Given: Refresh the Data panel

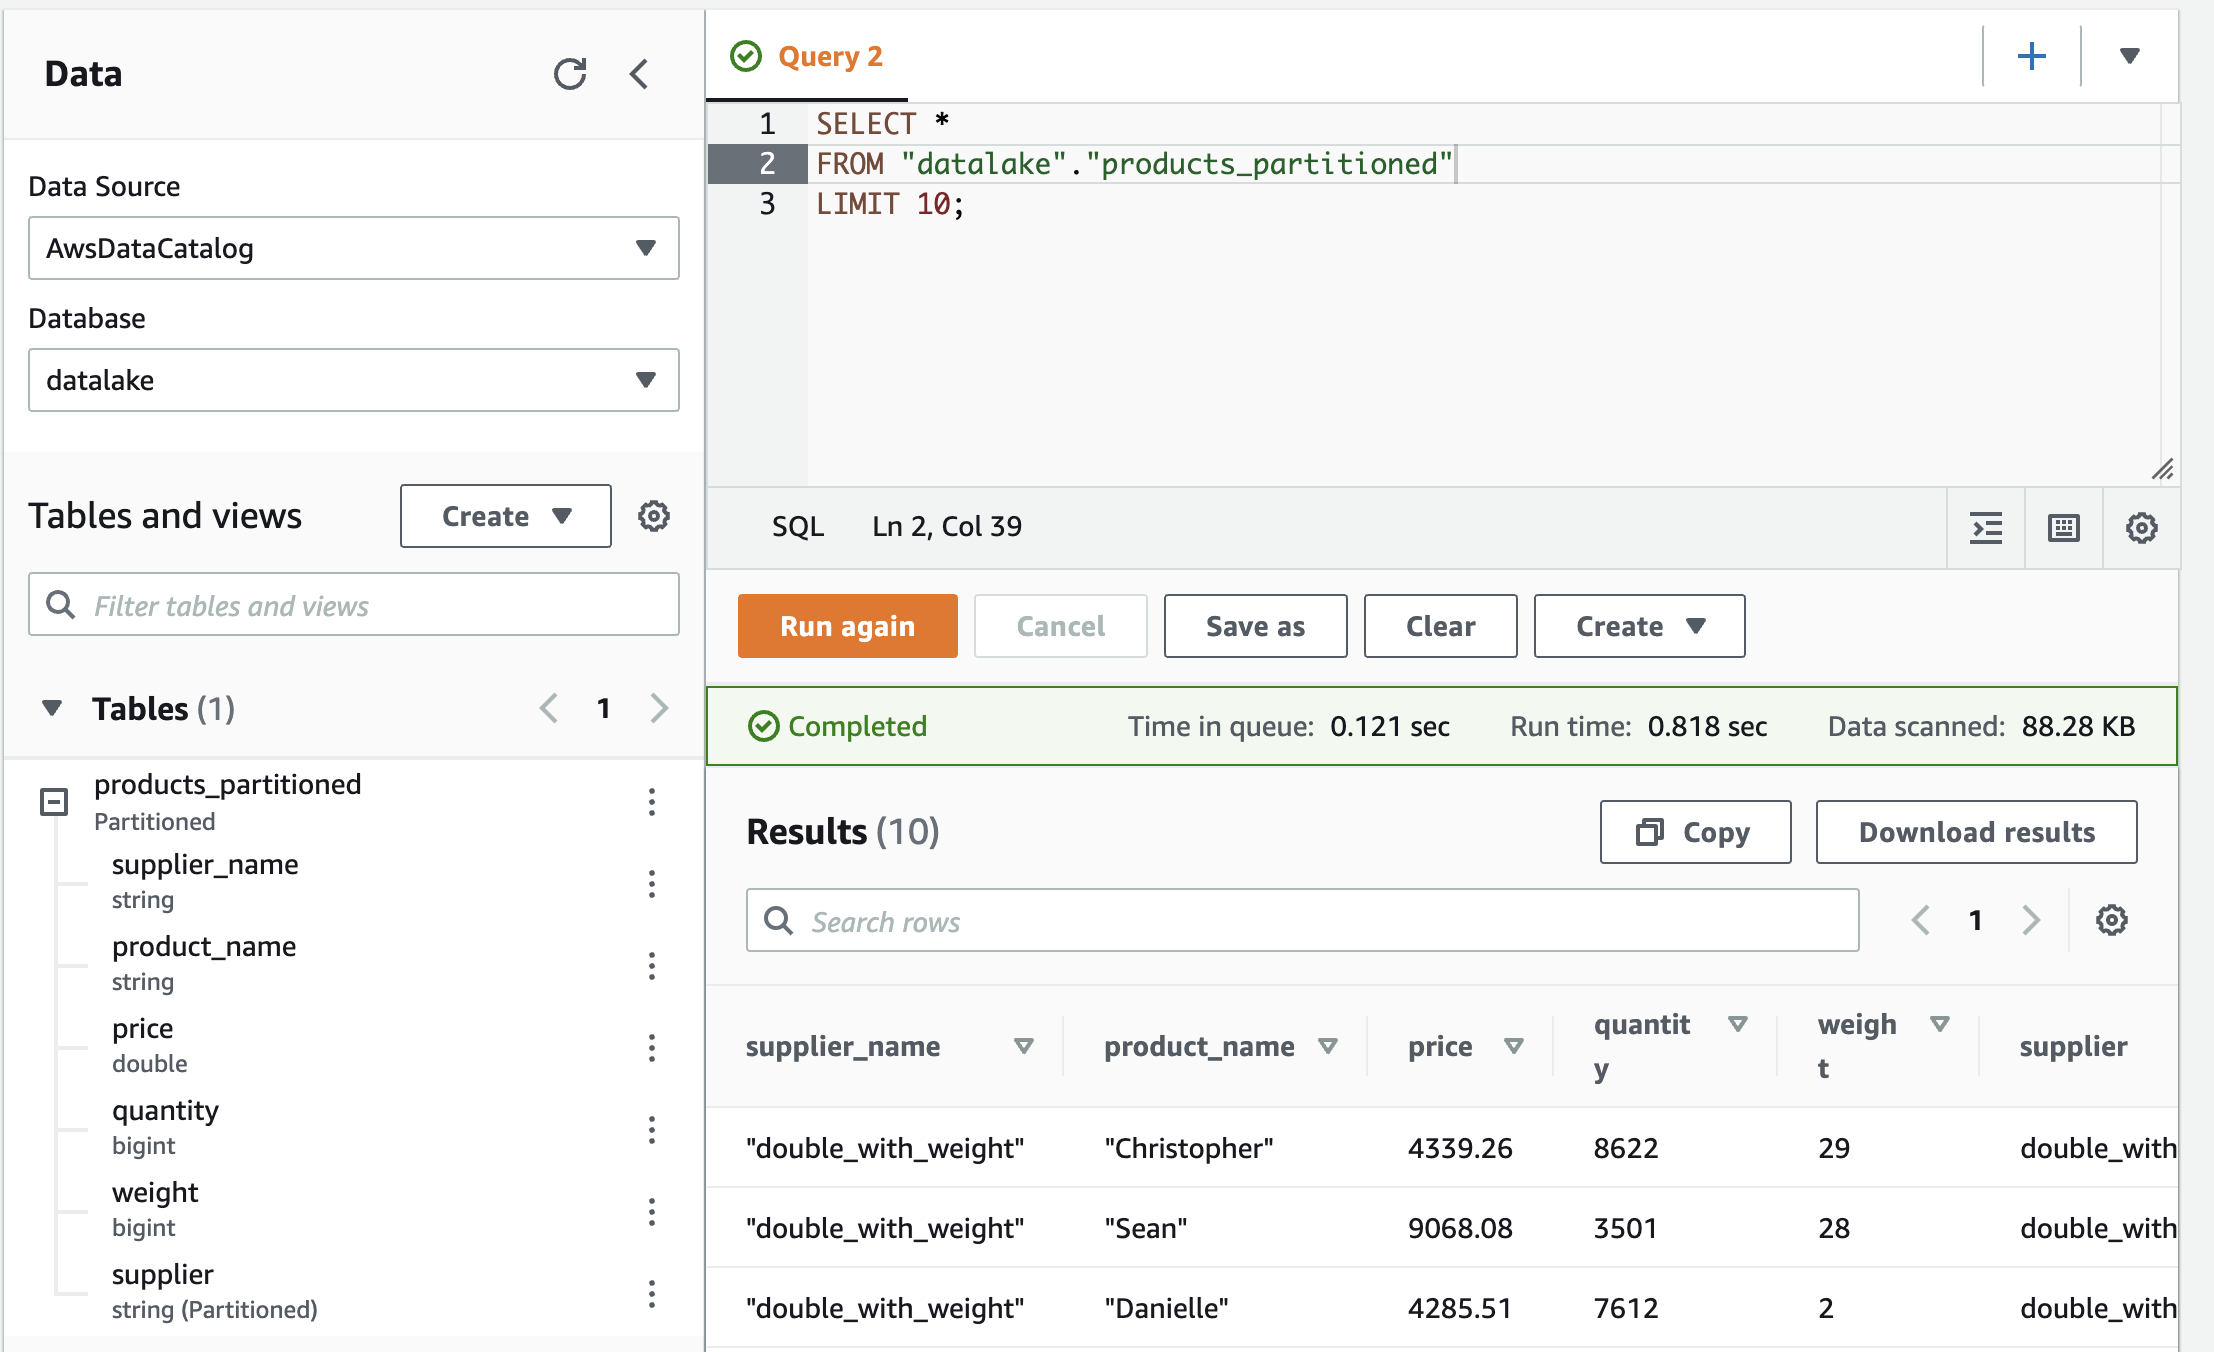Looking at the screenshot, I should 570,74.
